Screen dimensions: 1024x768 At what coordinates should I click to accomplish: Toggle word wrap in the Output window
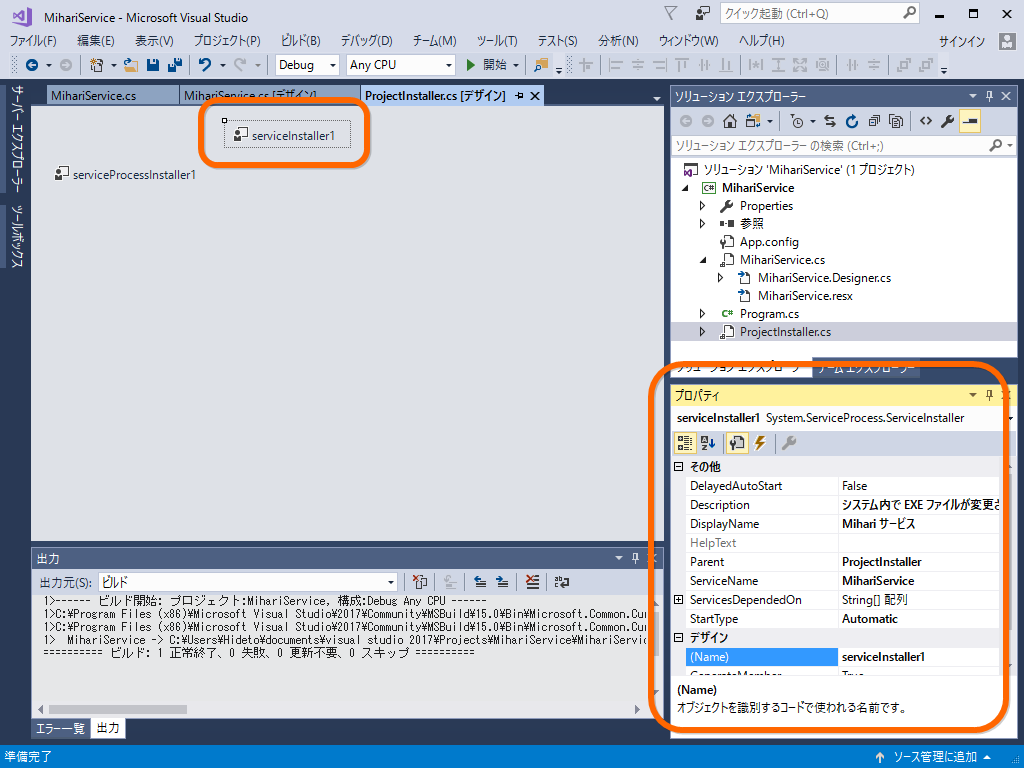[x=562, y=582]
